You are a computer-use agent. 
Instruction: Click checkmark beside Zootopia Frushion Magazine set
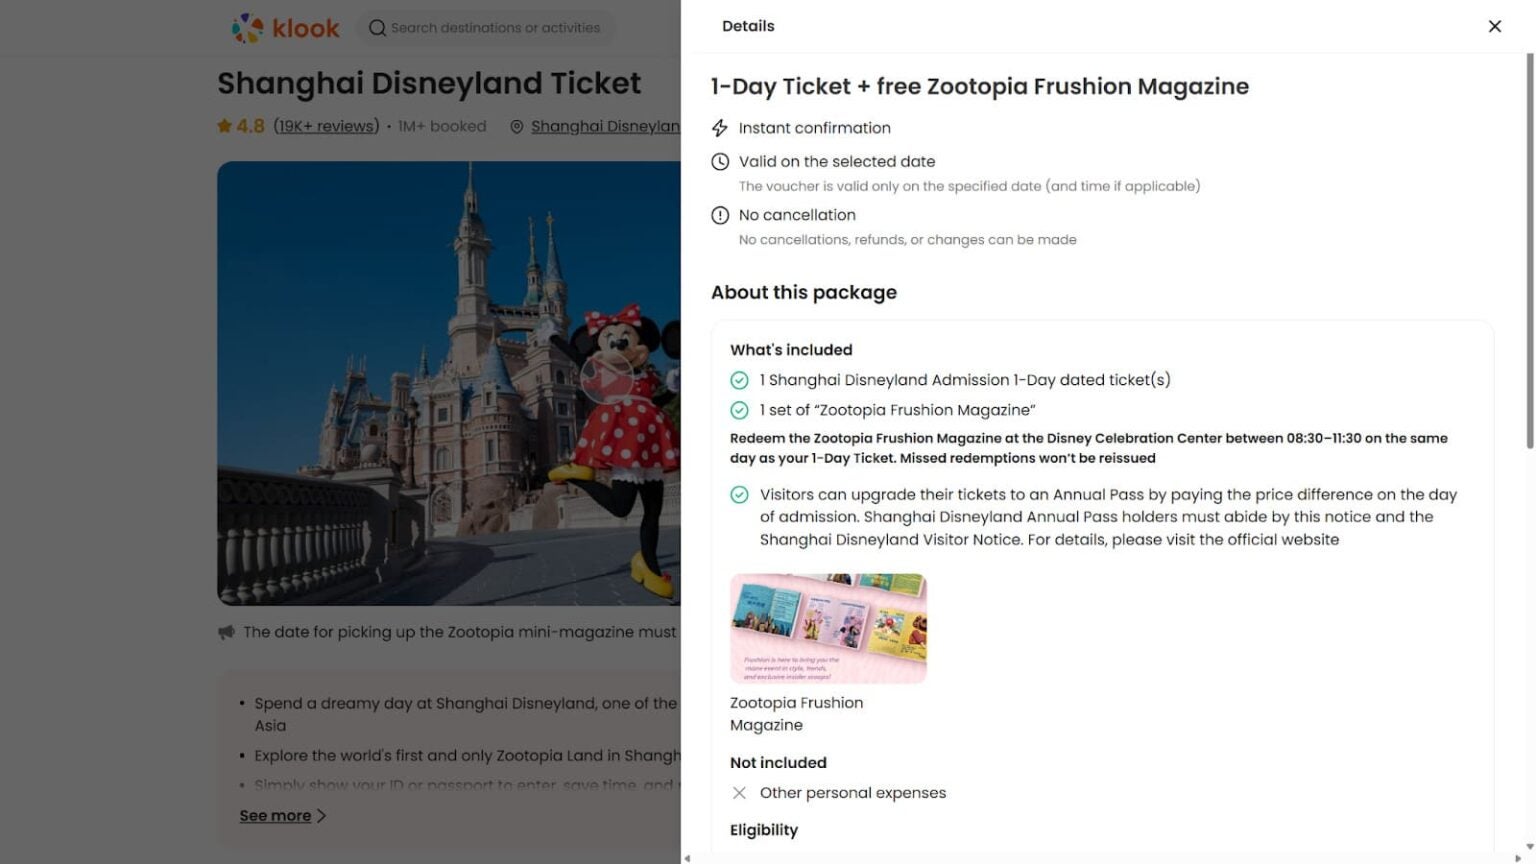point(739,410)
